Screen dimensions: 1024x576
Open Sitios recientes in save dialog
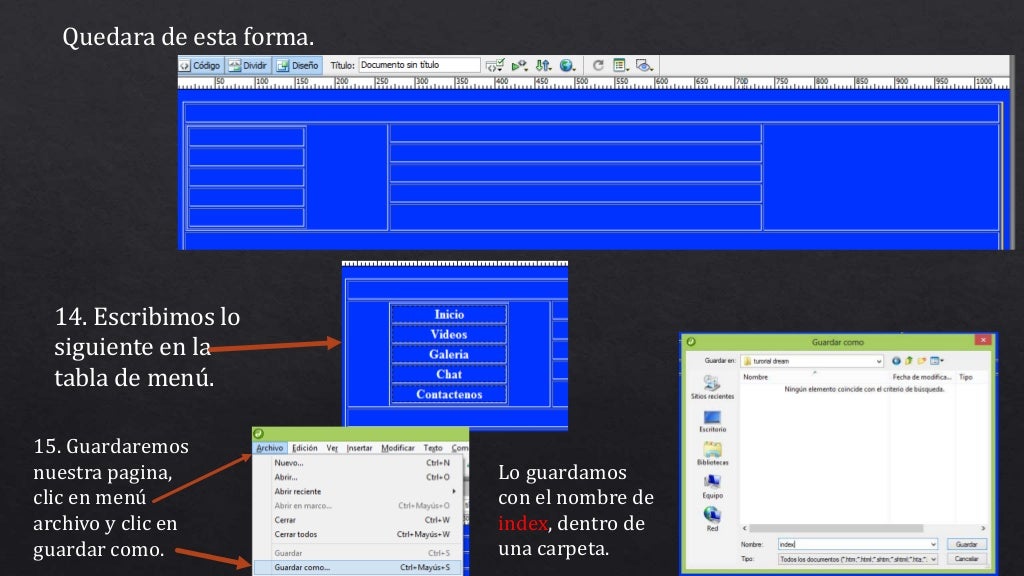[x=712, y=387]
